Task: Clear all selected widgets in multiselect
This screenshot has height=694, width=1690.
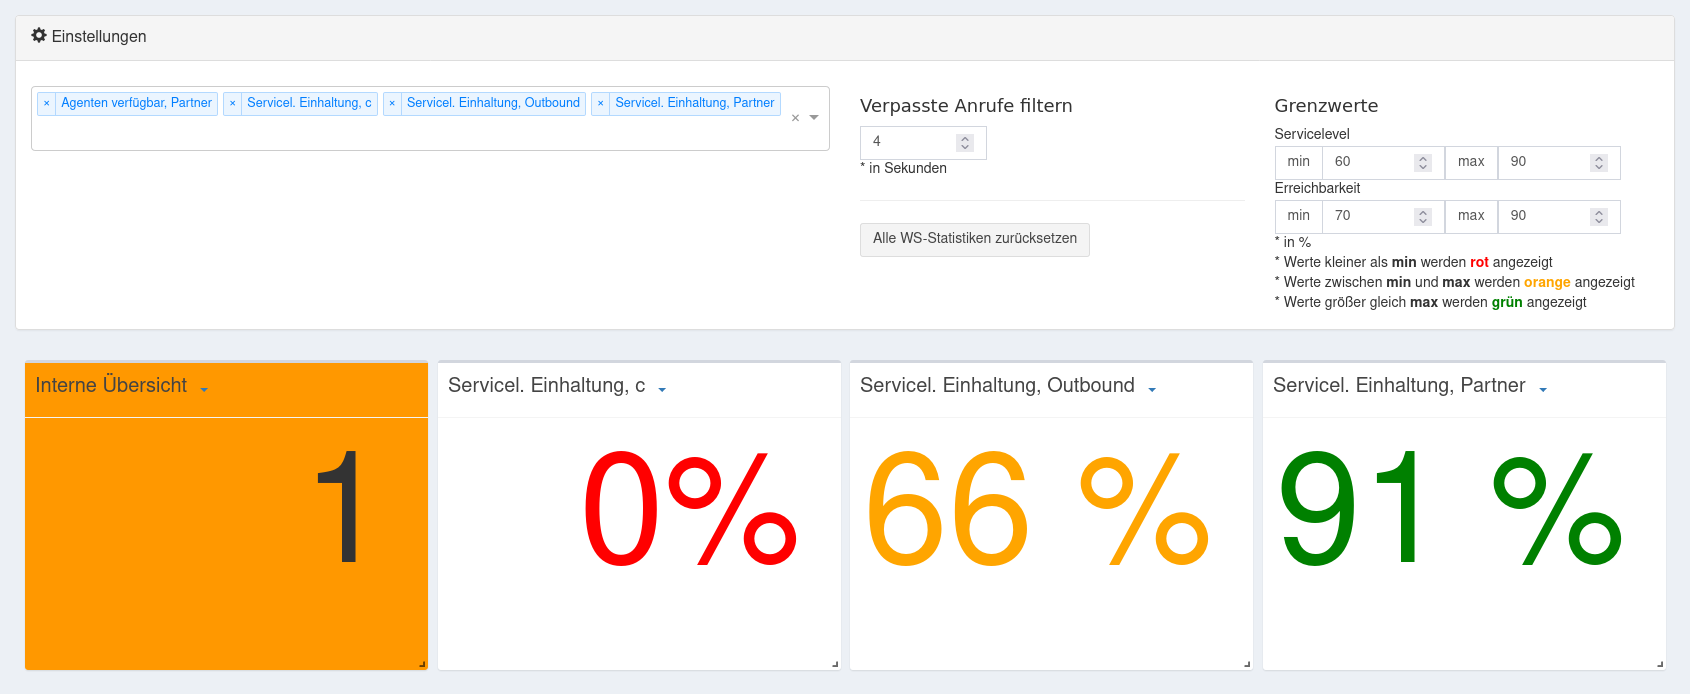Action: coord(795,118)
